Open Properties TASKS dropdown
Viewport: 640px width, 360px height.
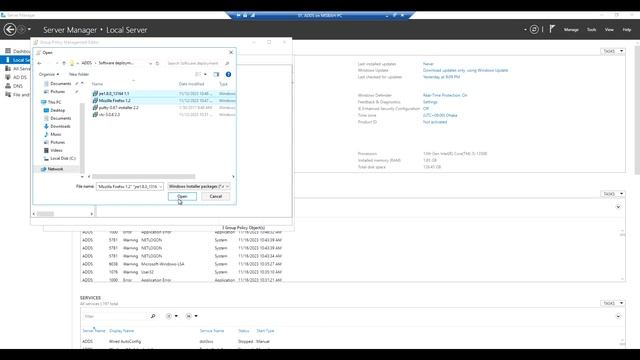613,51
